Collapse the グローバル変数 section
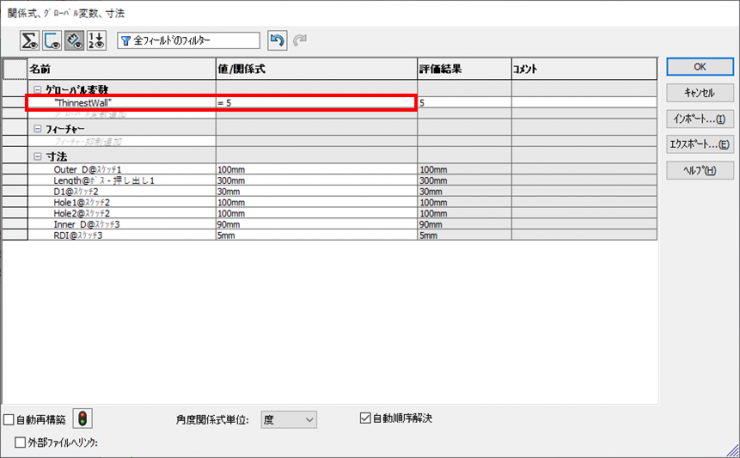740x458 pixels. tap(36, 89)
